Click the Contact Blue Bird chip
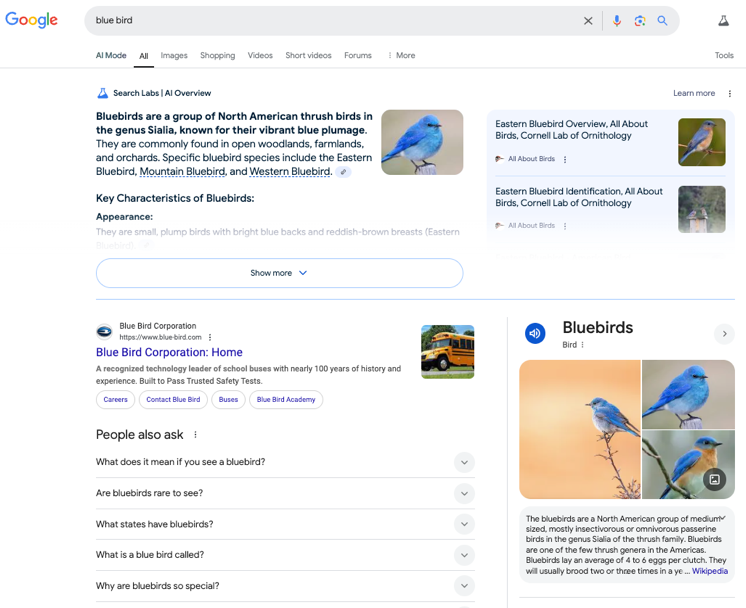 173,400
